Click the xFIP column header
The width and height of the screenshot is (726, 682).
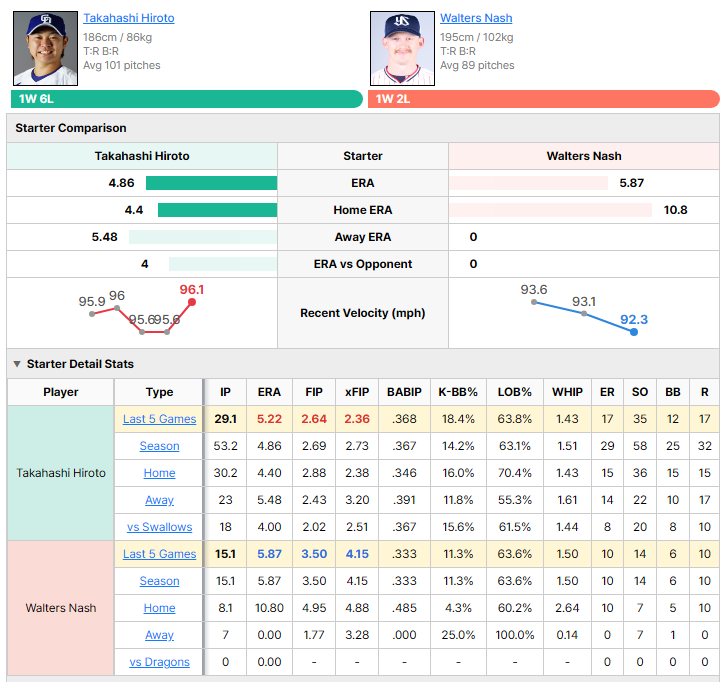357,392
